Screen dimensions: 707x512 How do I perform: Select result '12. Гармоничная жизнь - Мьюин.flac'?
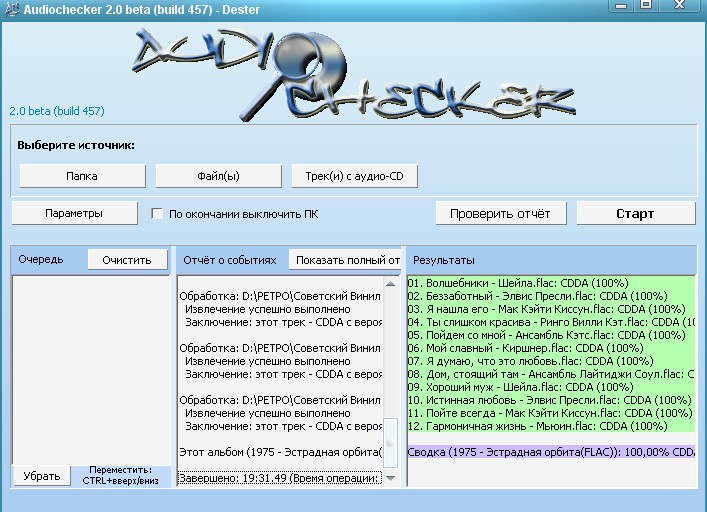pyautogui.click(x=537, y=426)
